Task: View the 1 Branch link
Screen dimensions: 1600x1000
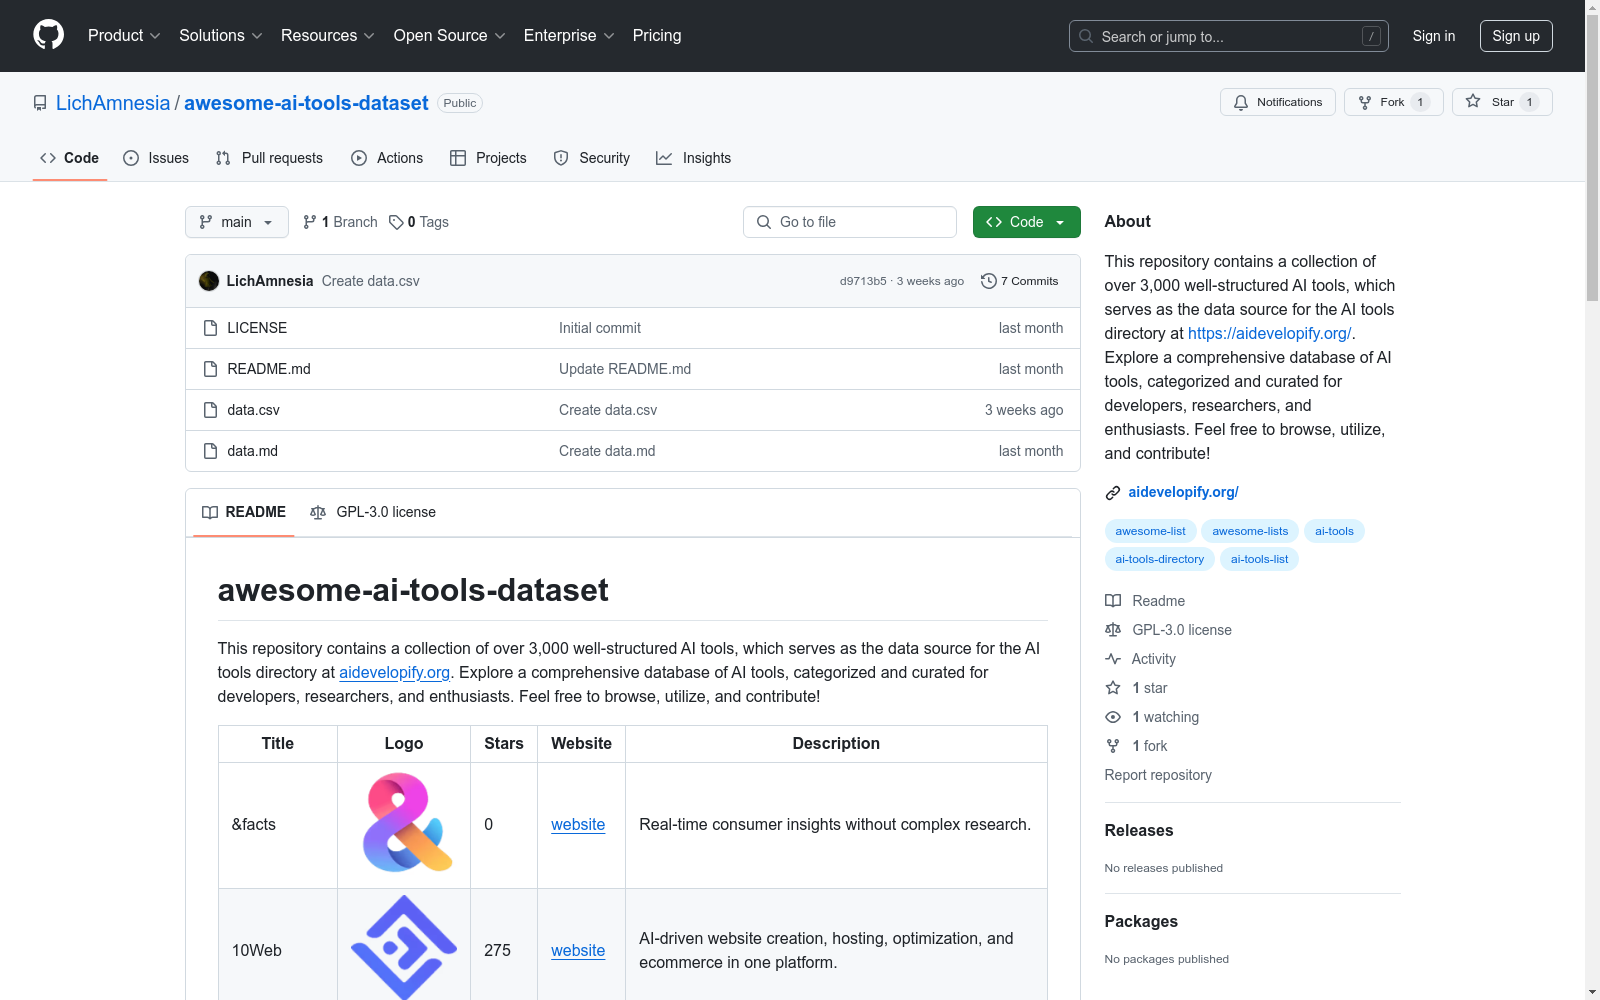Action: [340, 222]
